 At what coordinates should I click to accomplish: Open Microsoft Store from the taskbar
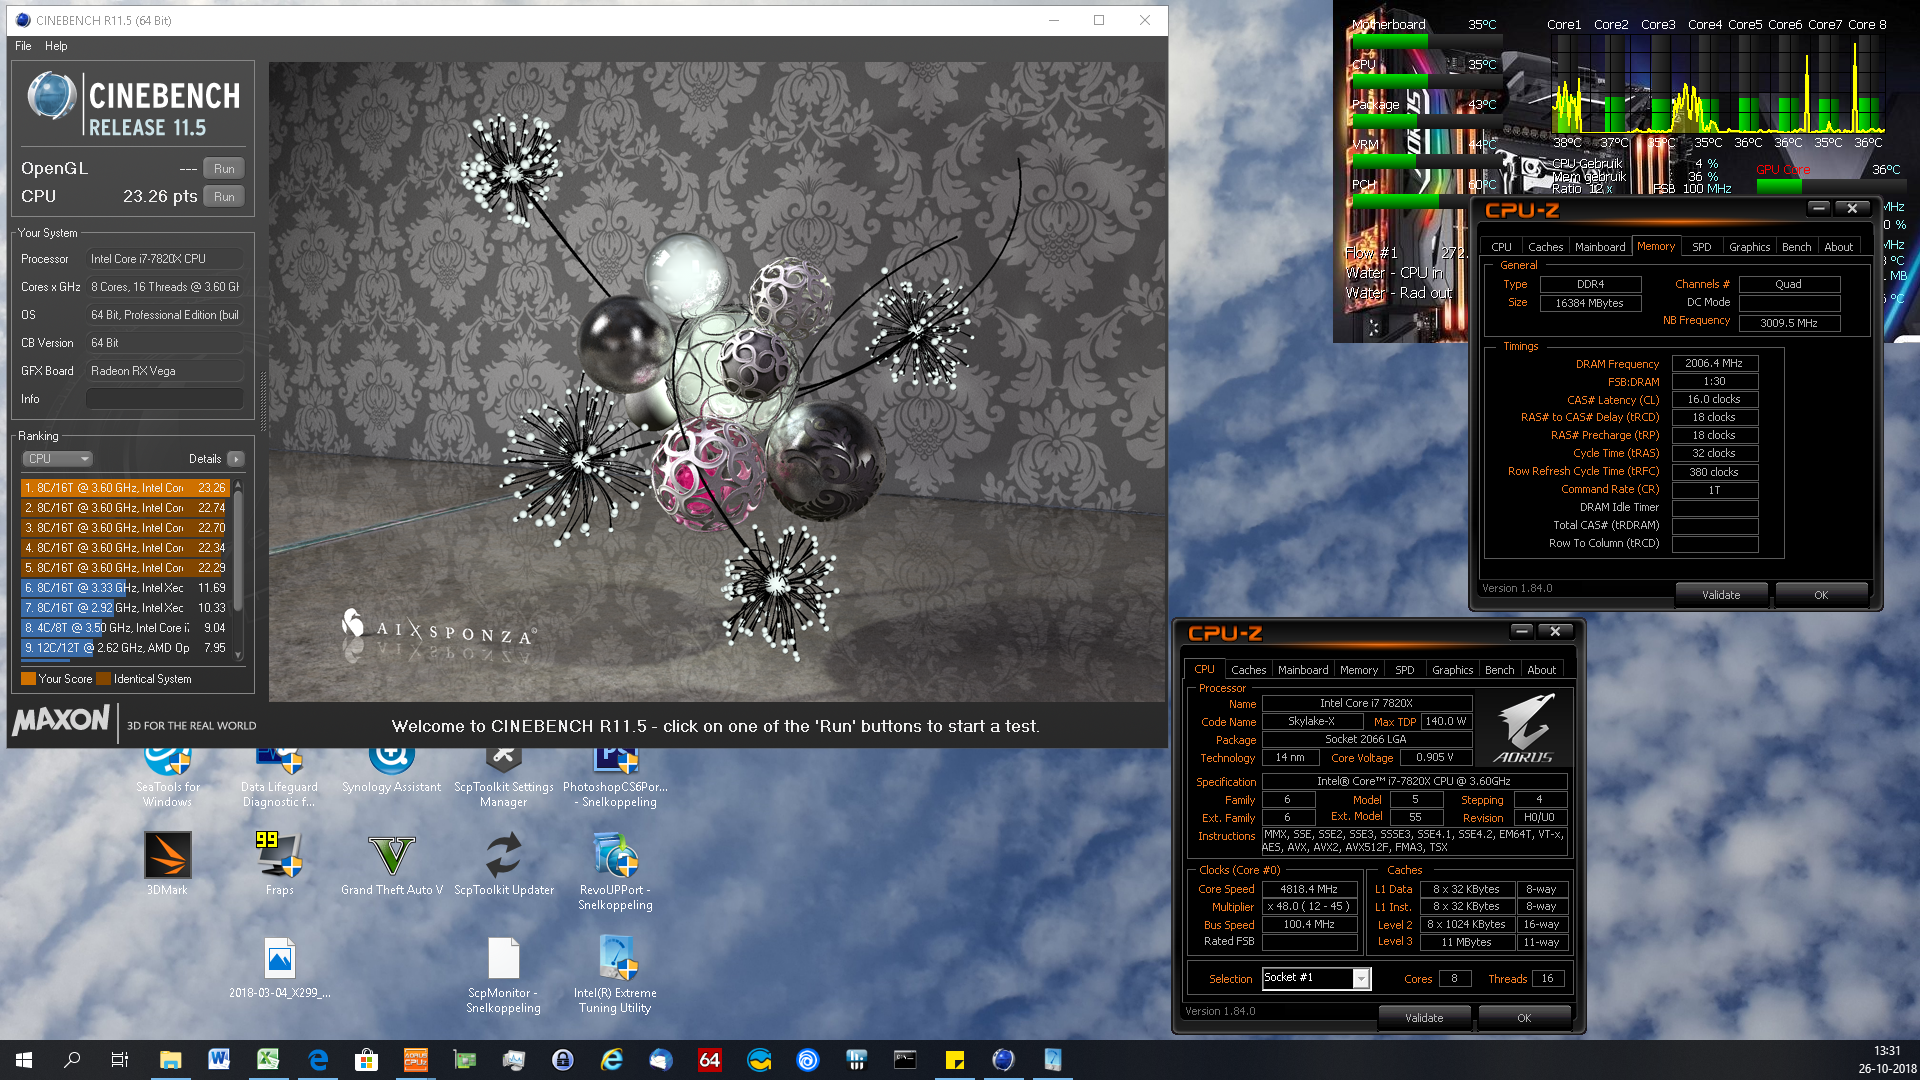click(x=366, y=1060)
